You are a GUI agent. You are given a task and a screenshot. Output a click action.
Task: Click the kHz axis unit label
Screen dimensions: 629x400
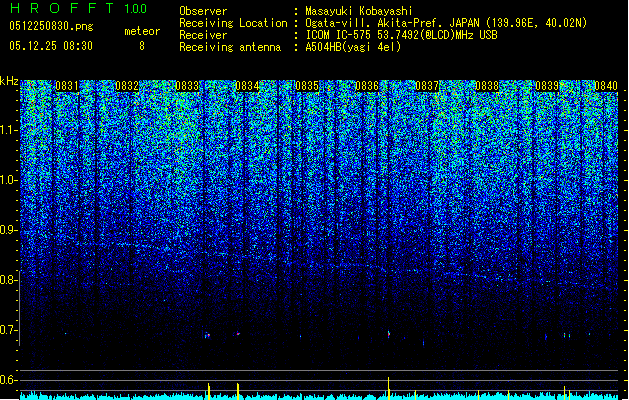[9, 81]
